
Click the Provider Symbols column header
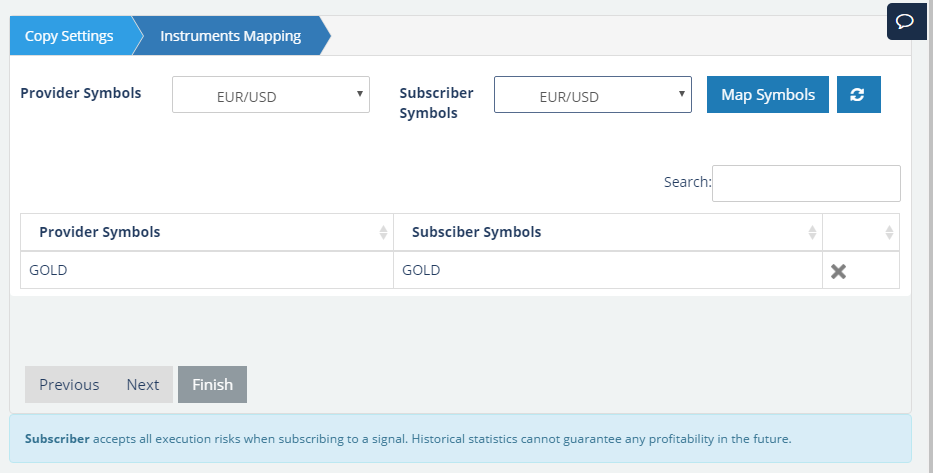point(207,232)
